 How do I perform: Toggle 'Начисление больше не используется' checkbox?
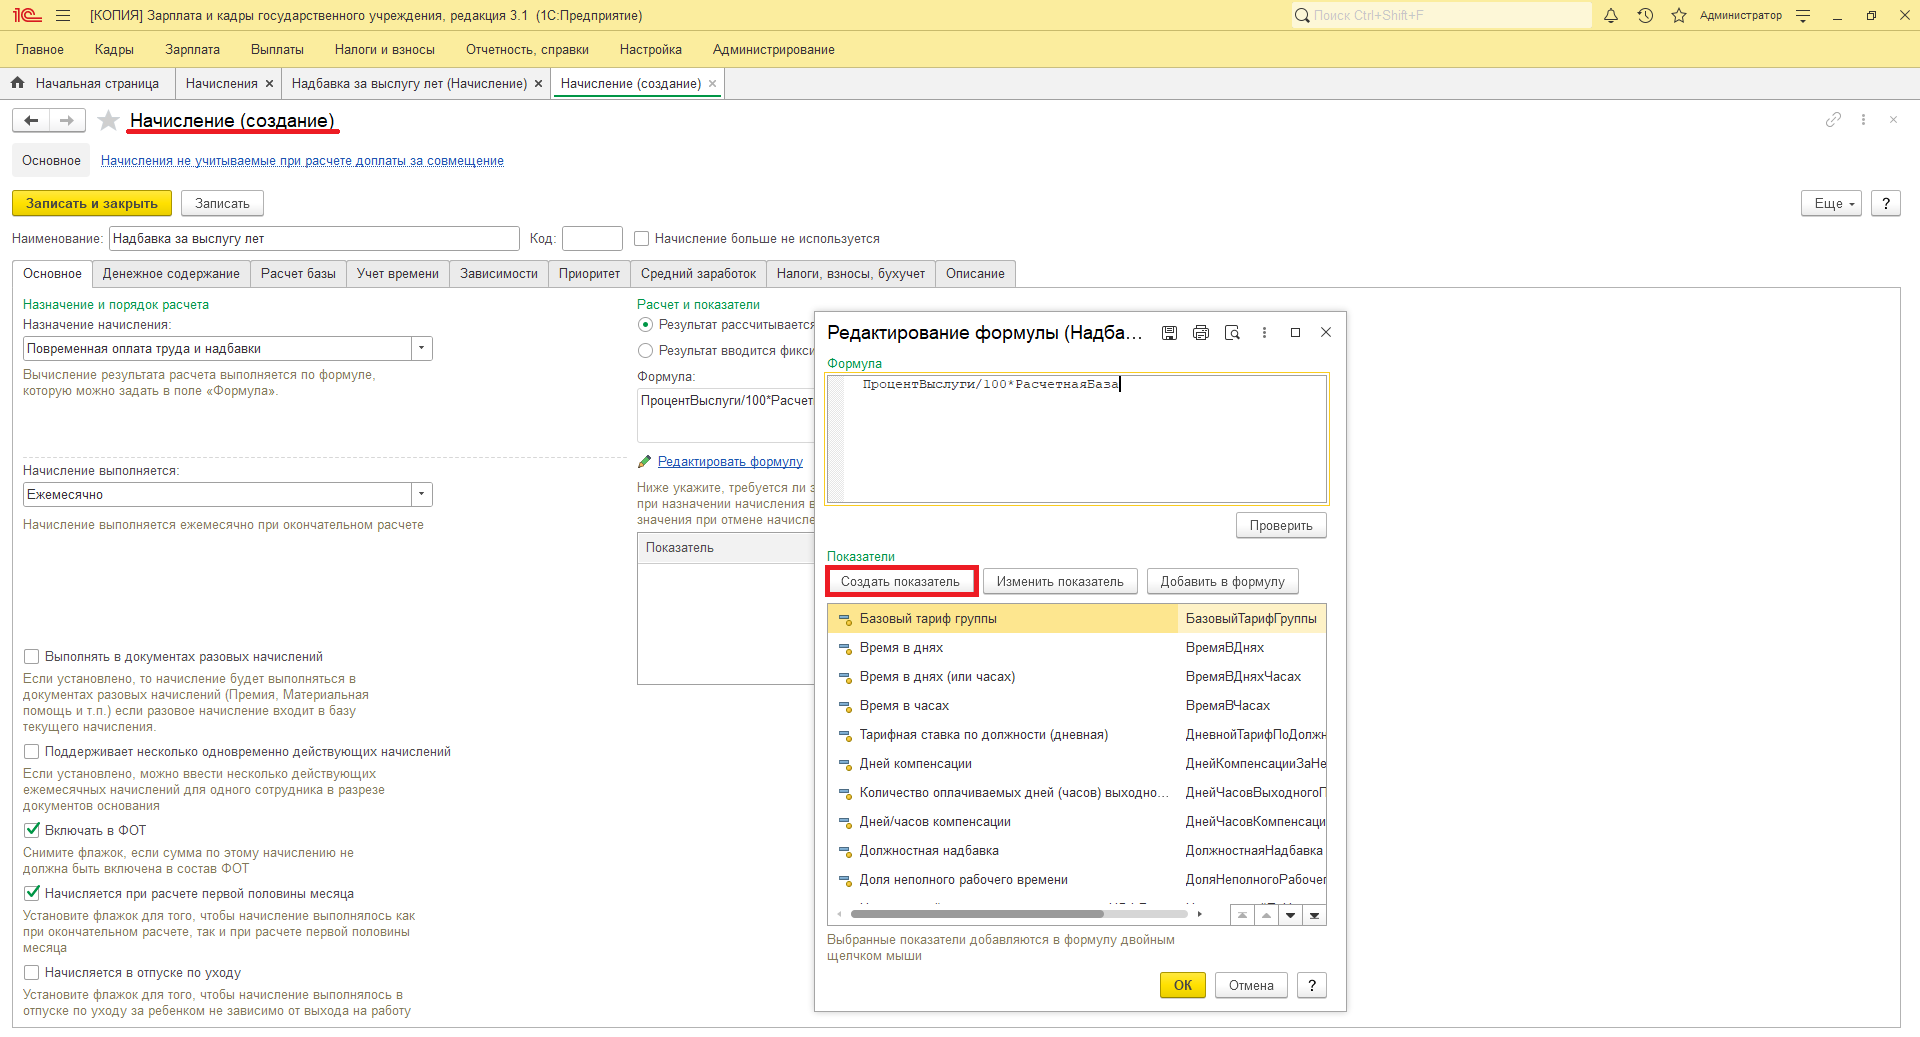click(642, 239)
